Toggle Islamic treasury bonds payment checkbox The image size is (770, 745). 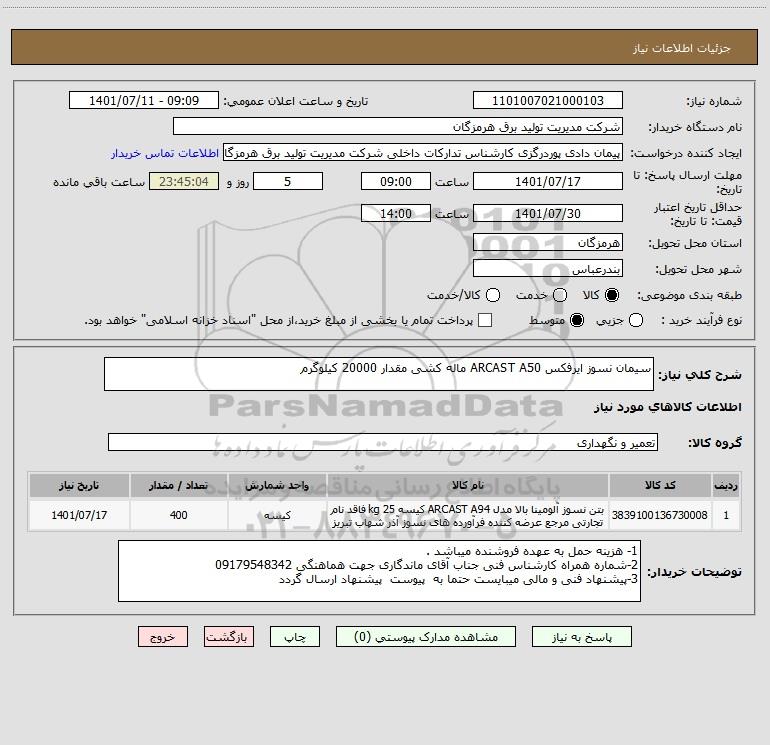[485, 320]
